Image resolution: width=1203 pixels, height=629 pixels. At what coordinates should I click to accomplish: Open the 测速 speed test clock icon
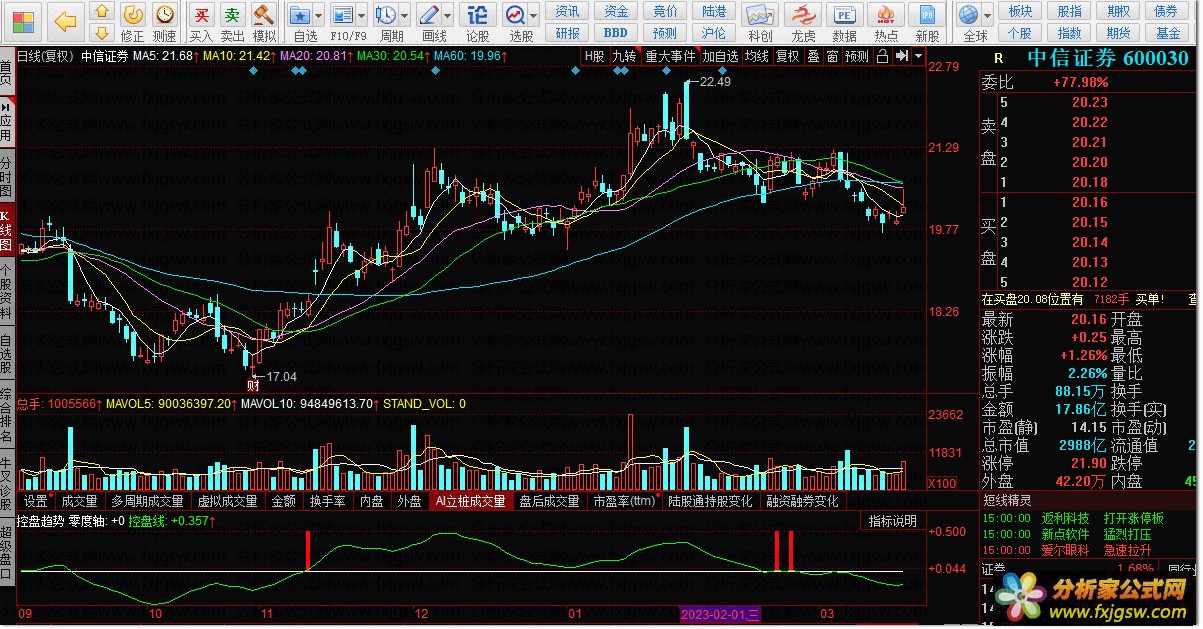point(165,14)
